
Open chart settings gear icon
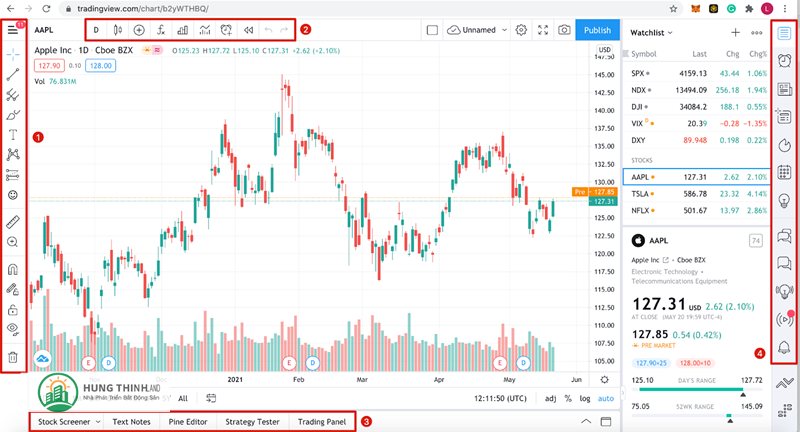(x=521, y=30)
